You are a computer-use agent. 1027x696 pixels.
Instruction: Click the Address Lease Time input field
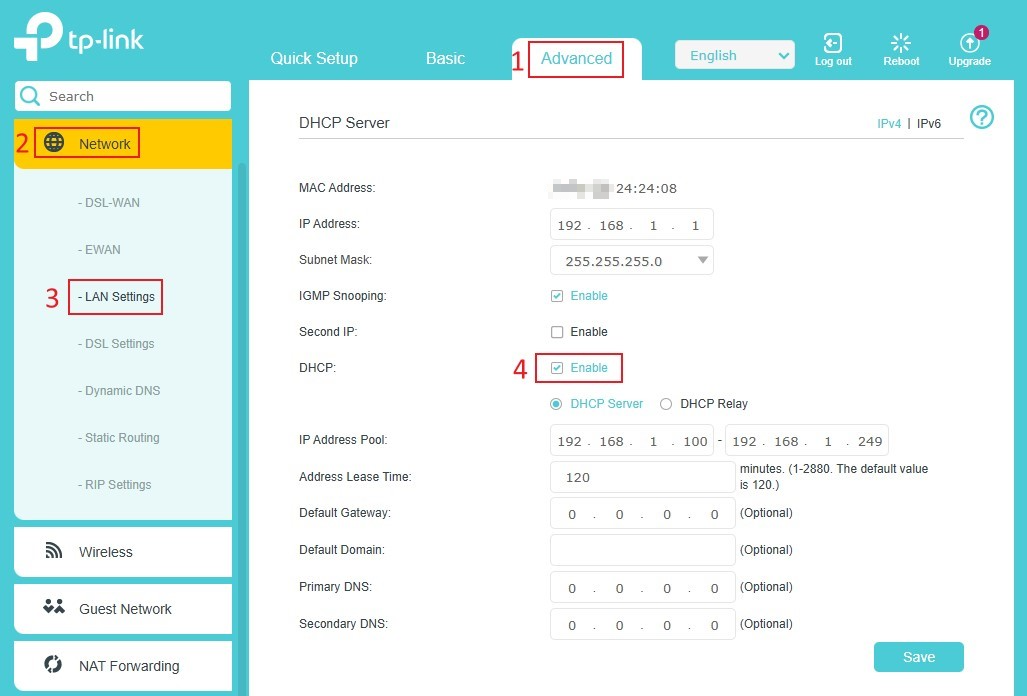642,477
